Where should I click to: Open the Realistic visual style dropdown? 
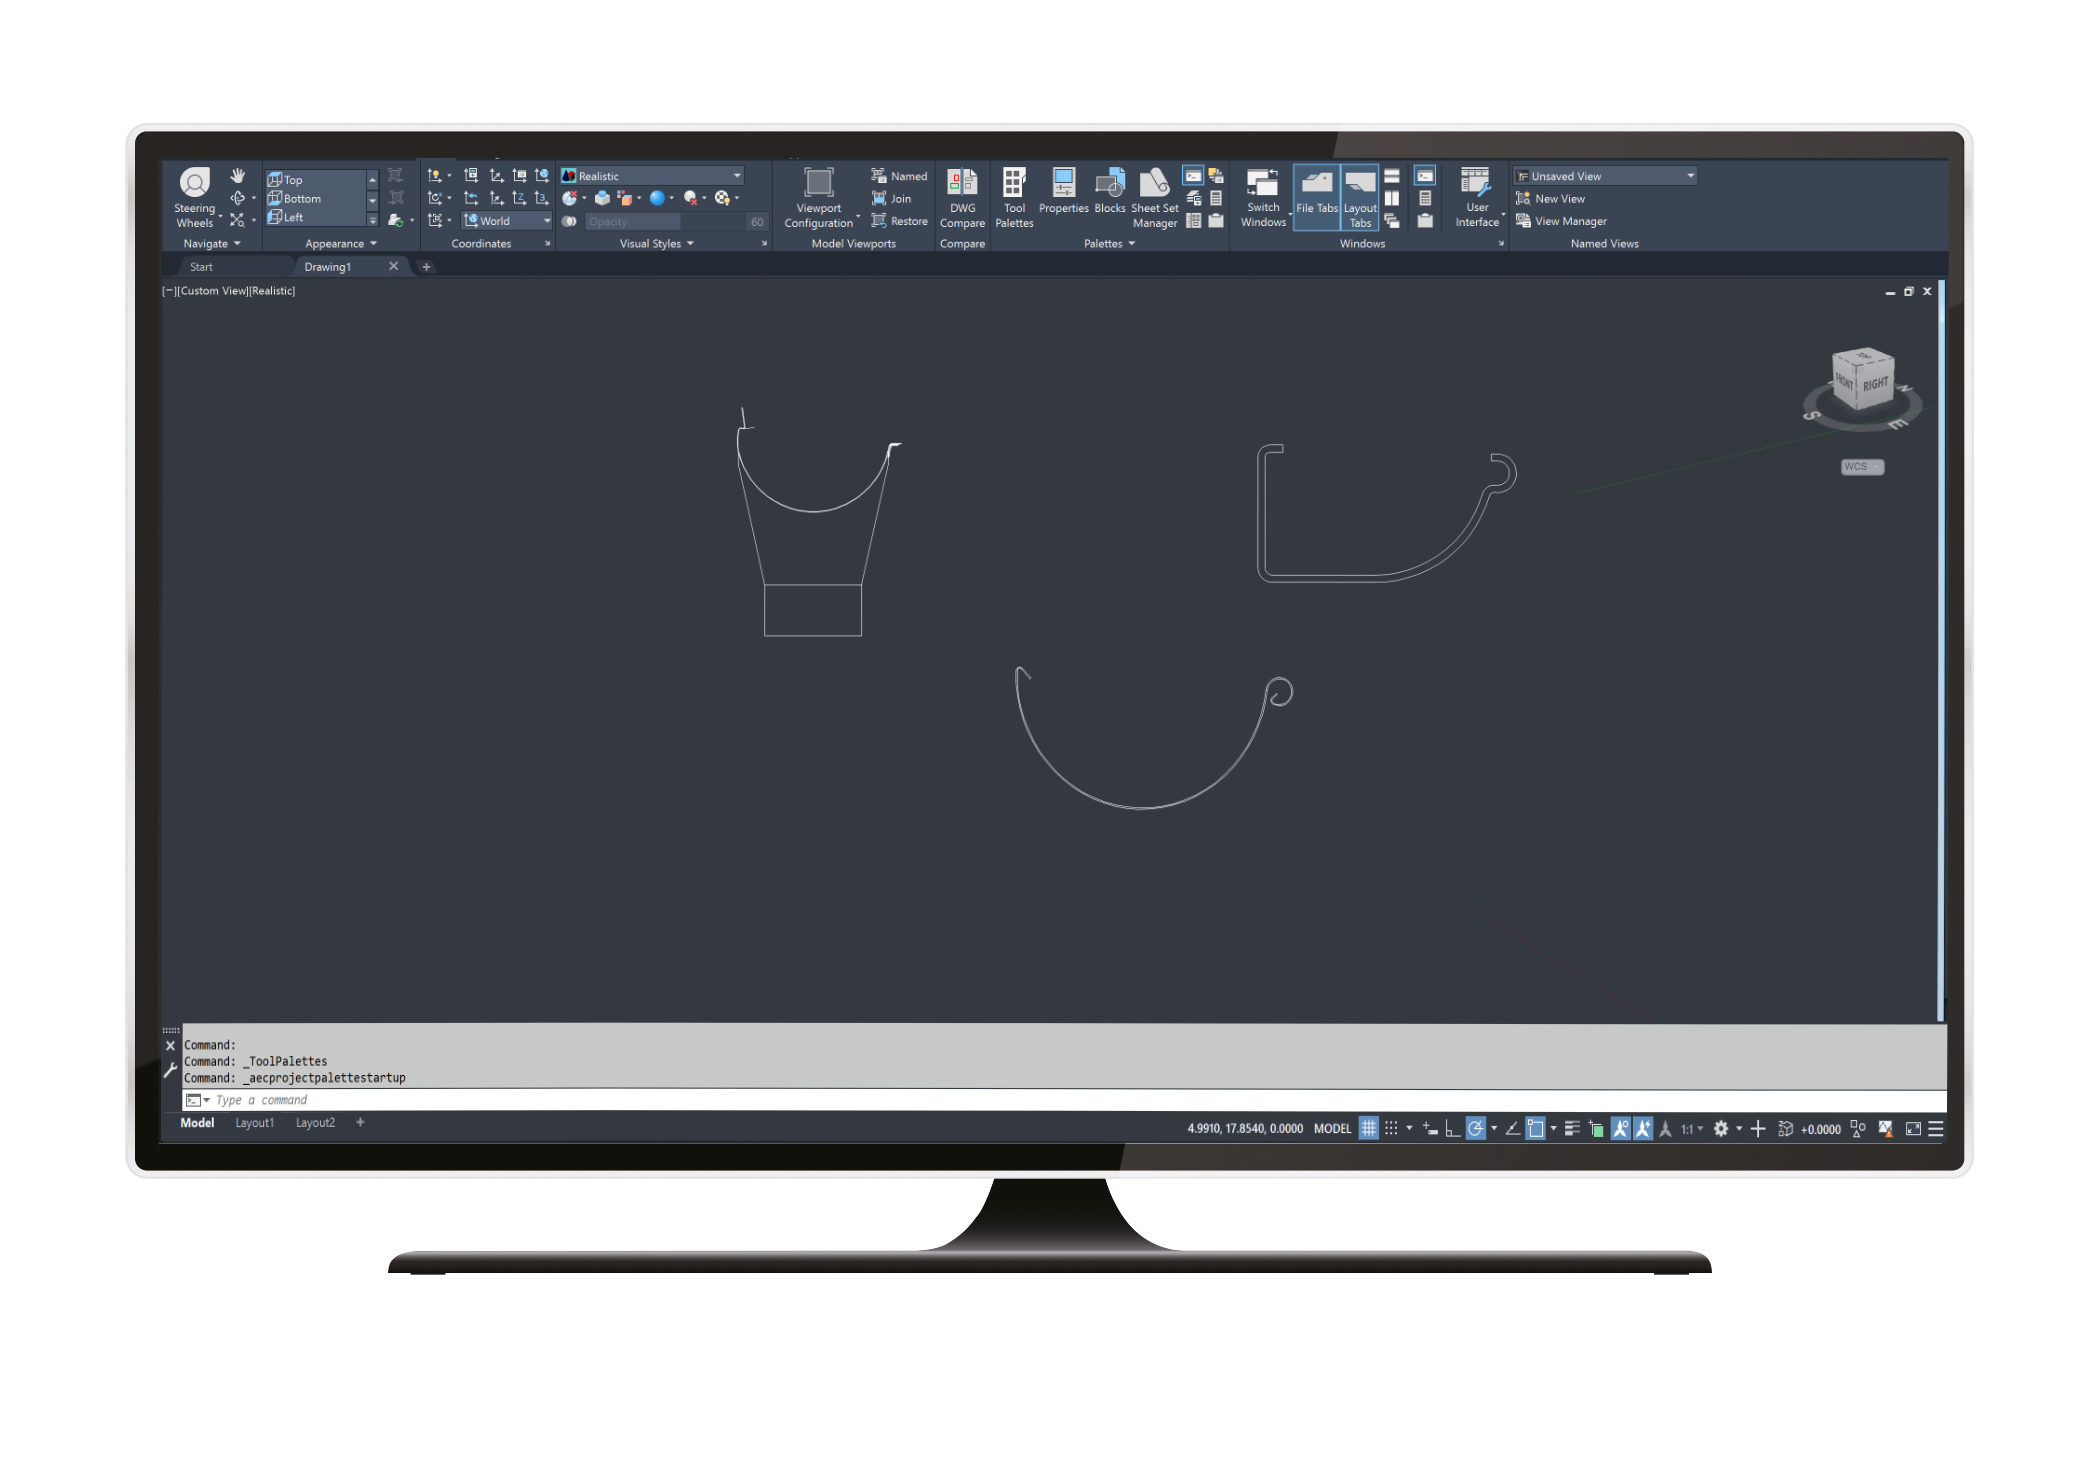(737, 175)
